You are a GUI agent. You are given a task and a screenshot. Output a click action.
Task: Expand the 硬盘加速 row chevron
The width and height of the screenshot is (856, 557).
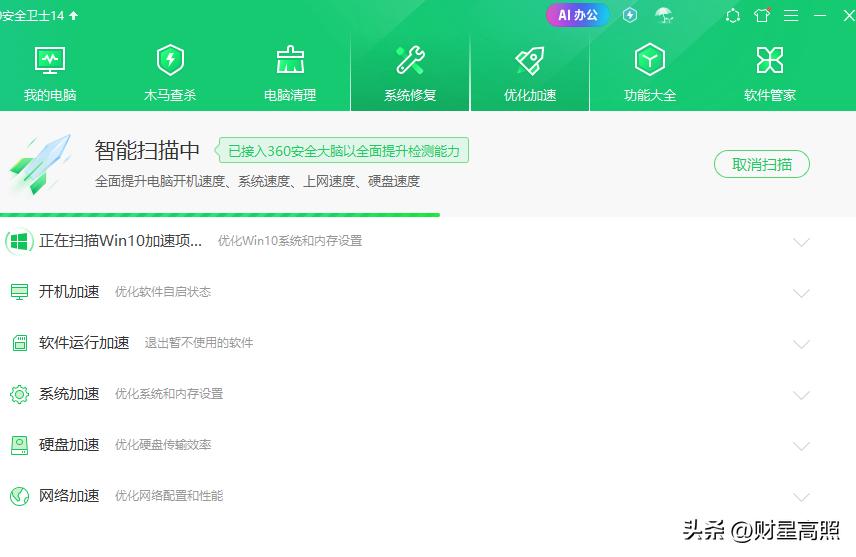tap(801, 447)
